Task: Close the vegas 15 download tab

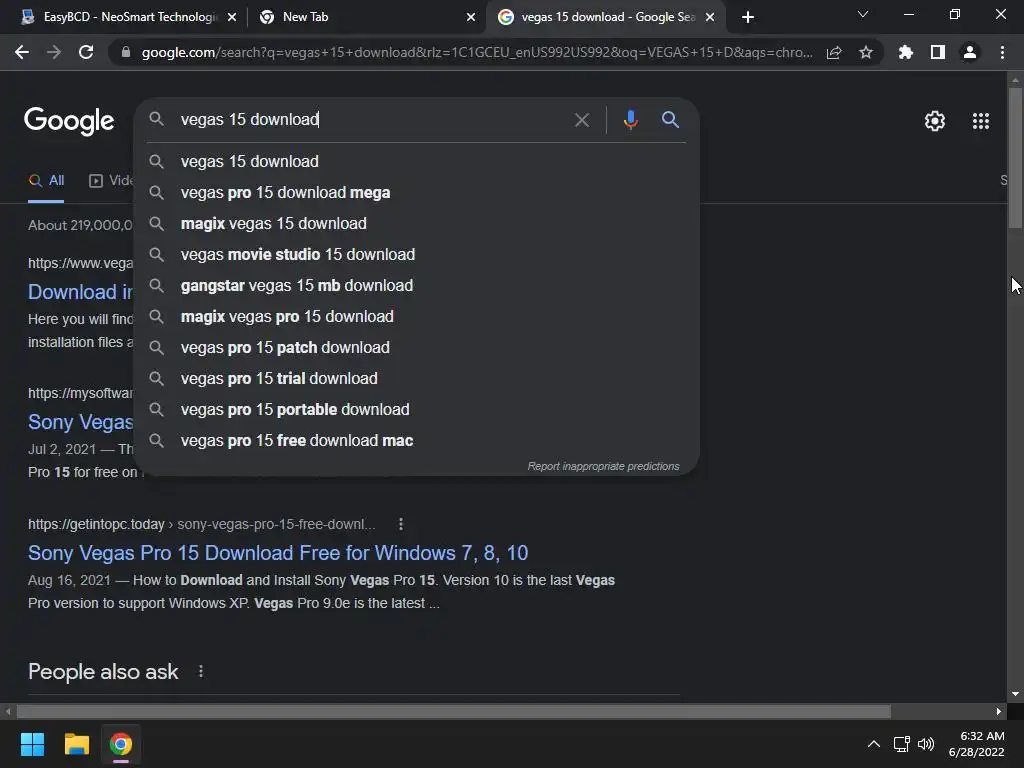Action: [x=711, y=17]
